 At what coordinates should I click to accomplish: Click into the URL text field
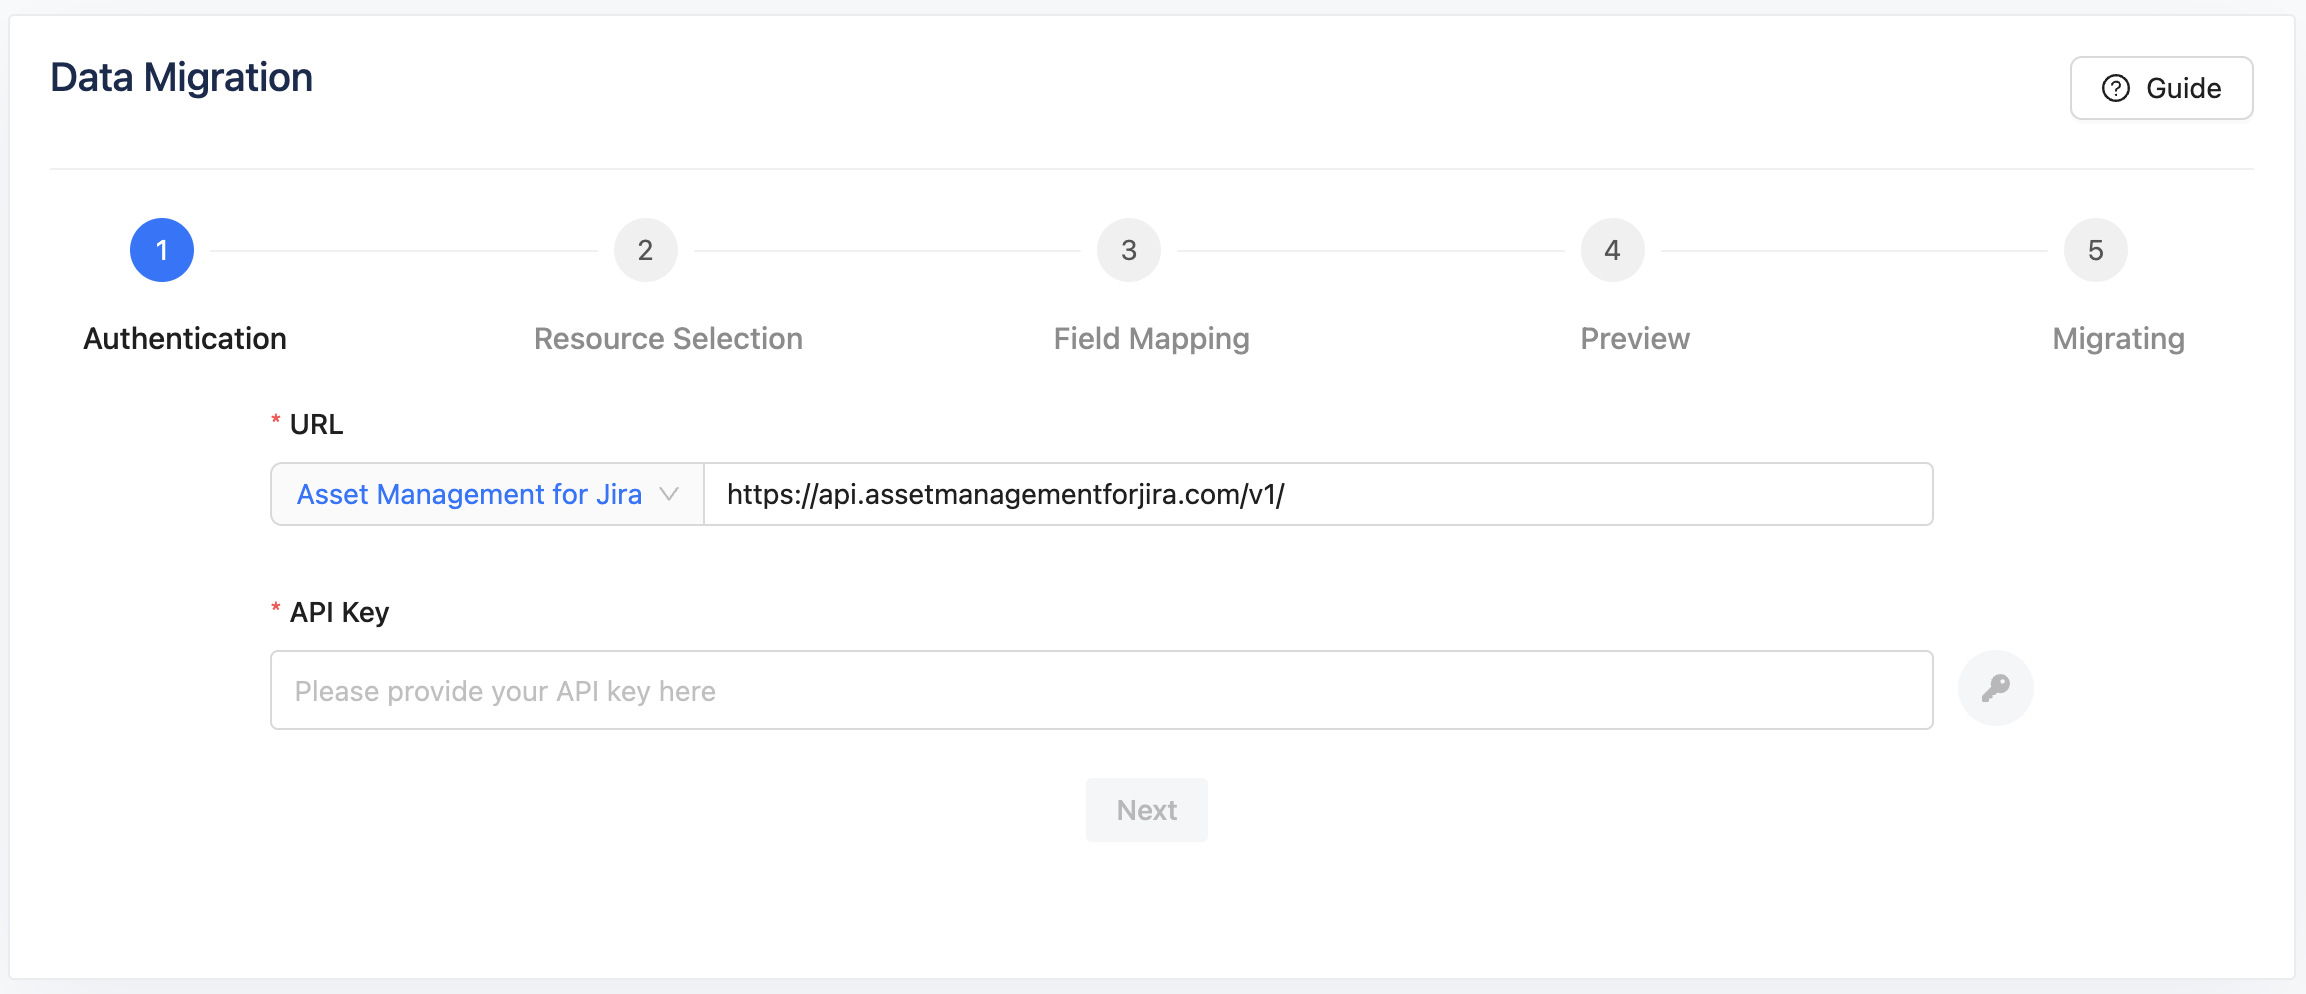(x=1318, y=494)
